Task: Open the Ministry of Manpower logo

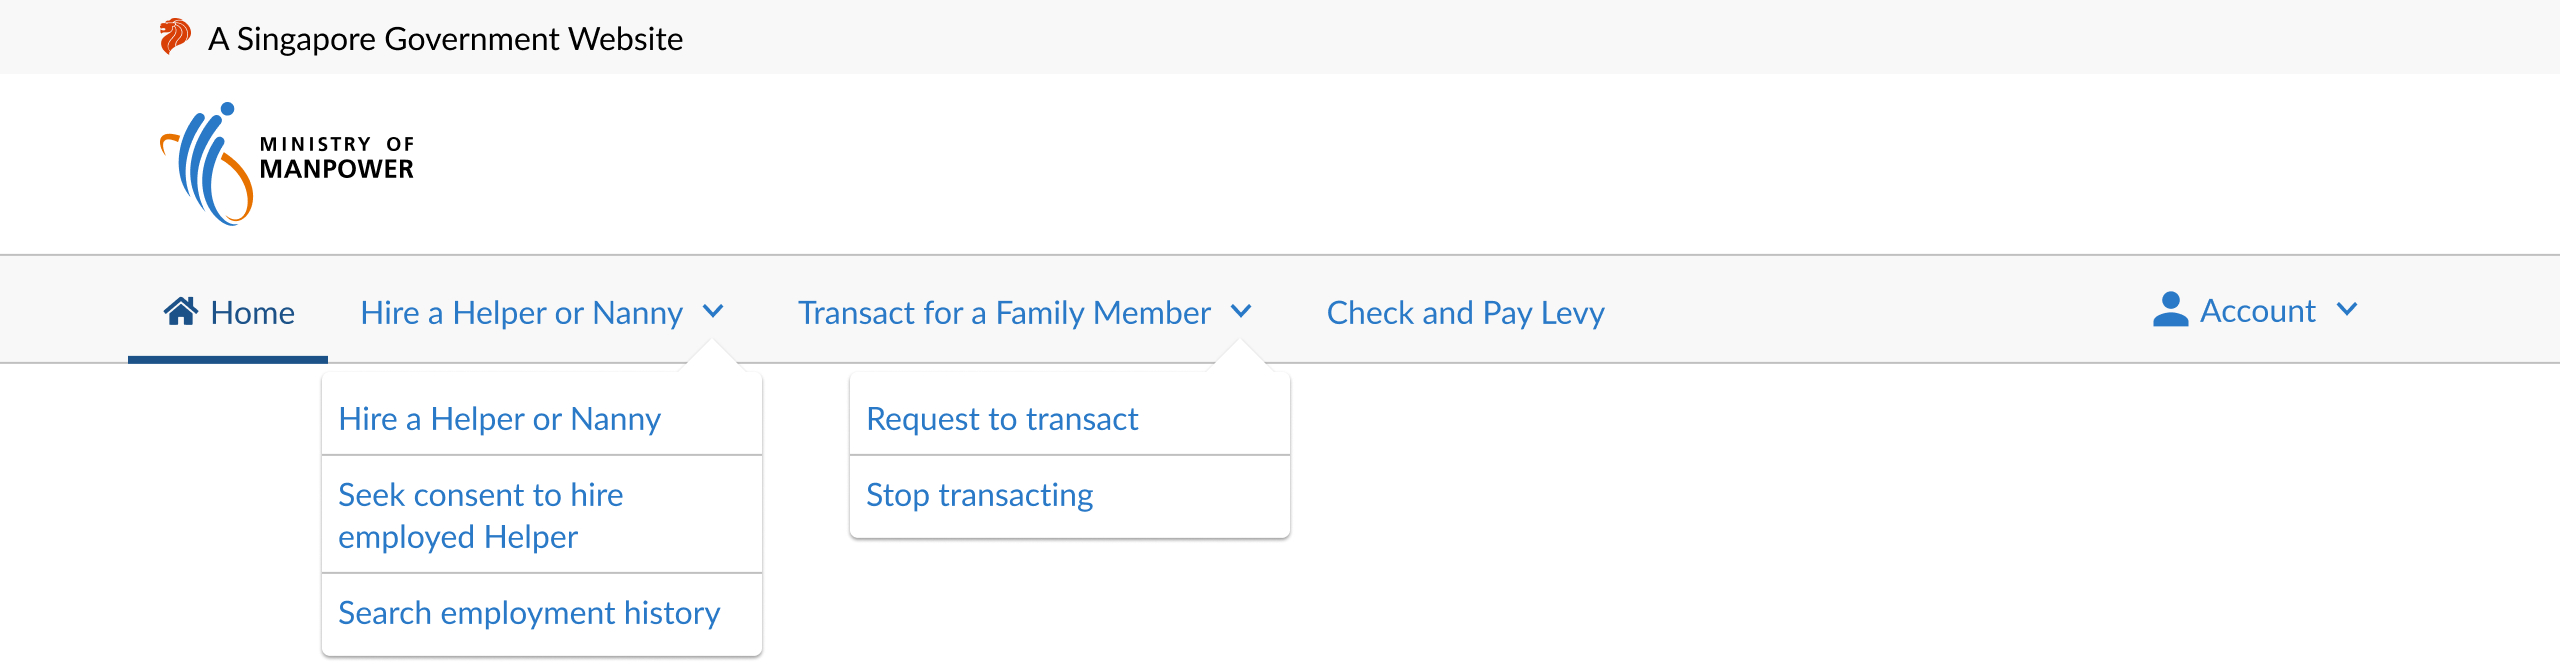Action: coord(287,164)
